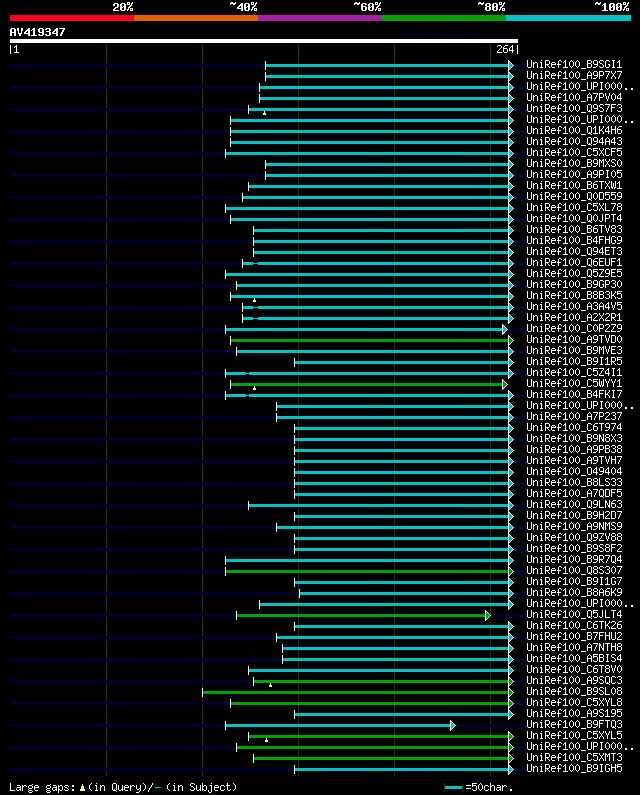This screenshot has width=640, height=795.
Task: Select the UniRef100_Q6EUF1 label
Action: (574, 263)
